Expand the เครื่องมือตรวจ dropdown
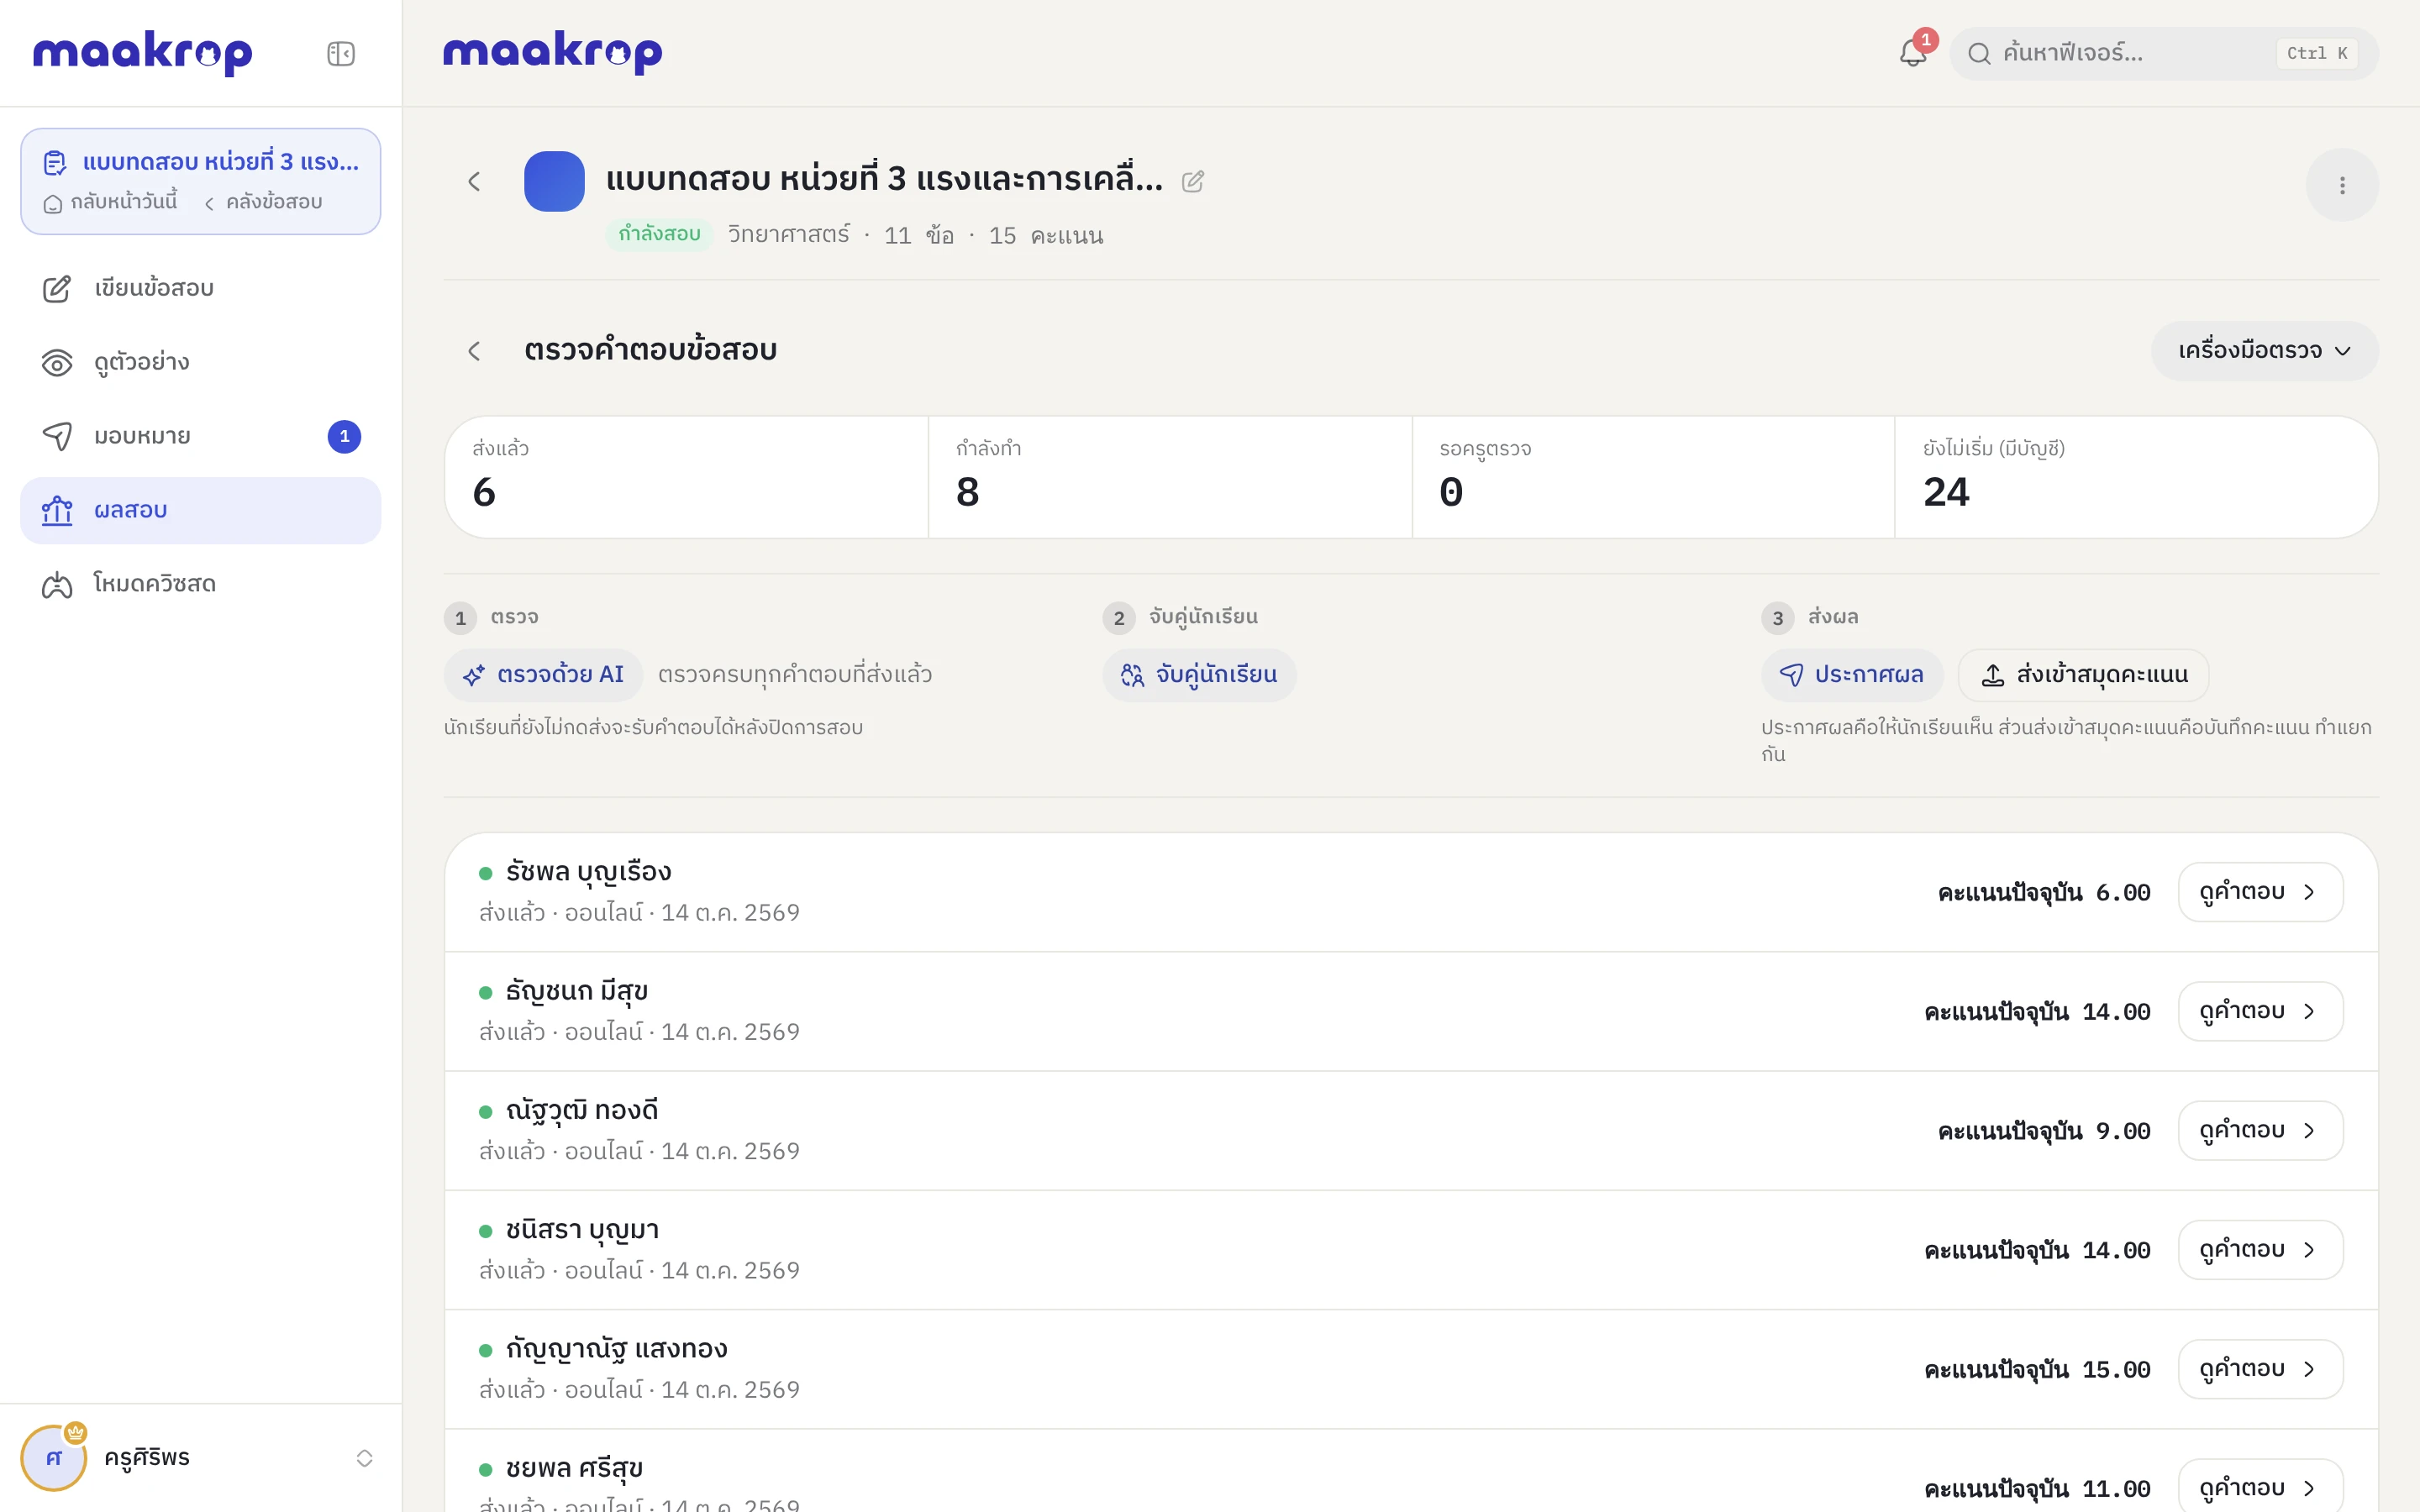Screen dimensions: 2420x1512 pos(2265,351)
